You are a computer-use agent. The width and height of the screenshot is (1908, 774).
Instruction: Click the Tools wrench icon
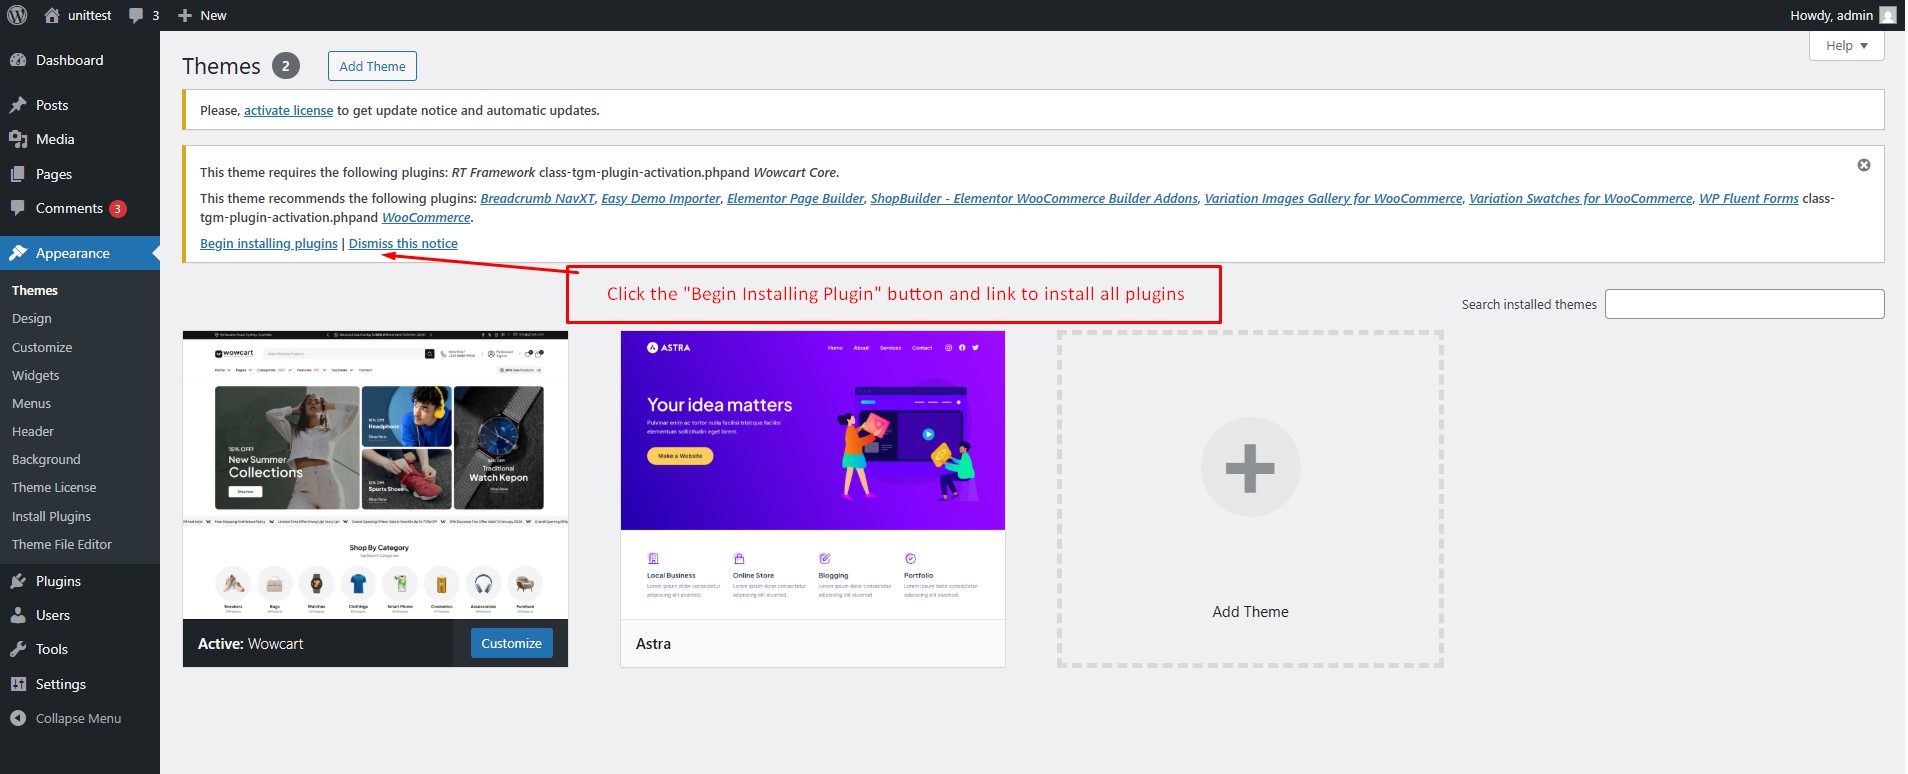coord(18,649)
